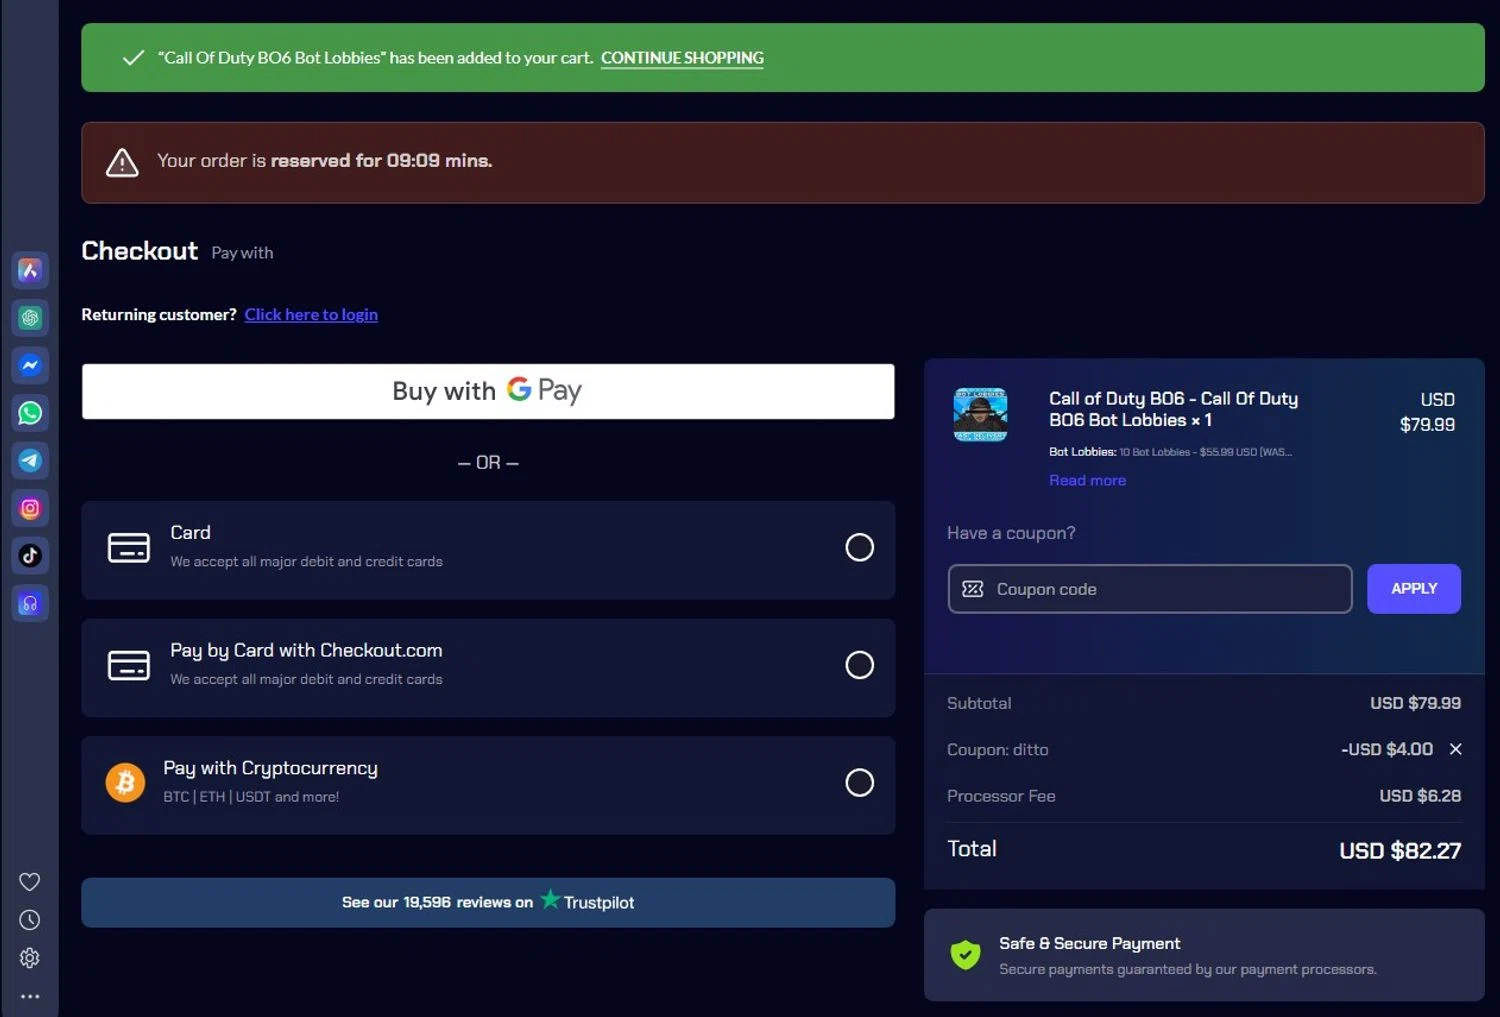Click the coupon ticket icon
The height and width of the screenshot is (1017, 1500).
[x=973, y=589]
